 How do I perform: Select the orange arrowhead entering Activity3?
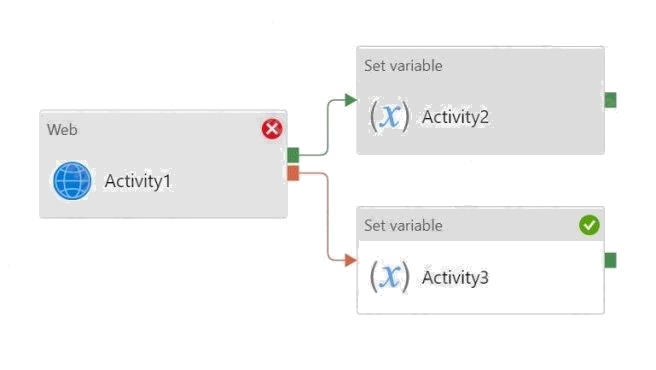(351, 260)
